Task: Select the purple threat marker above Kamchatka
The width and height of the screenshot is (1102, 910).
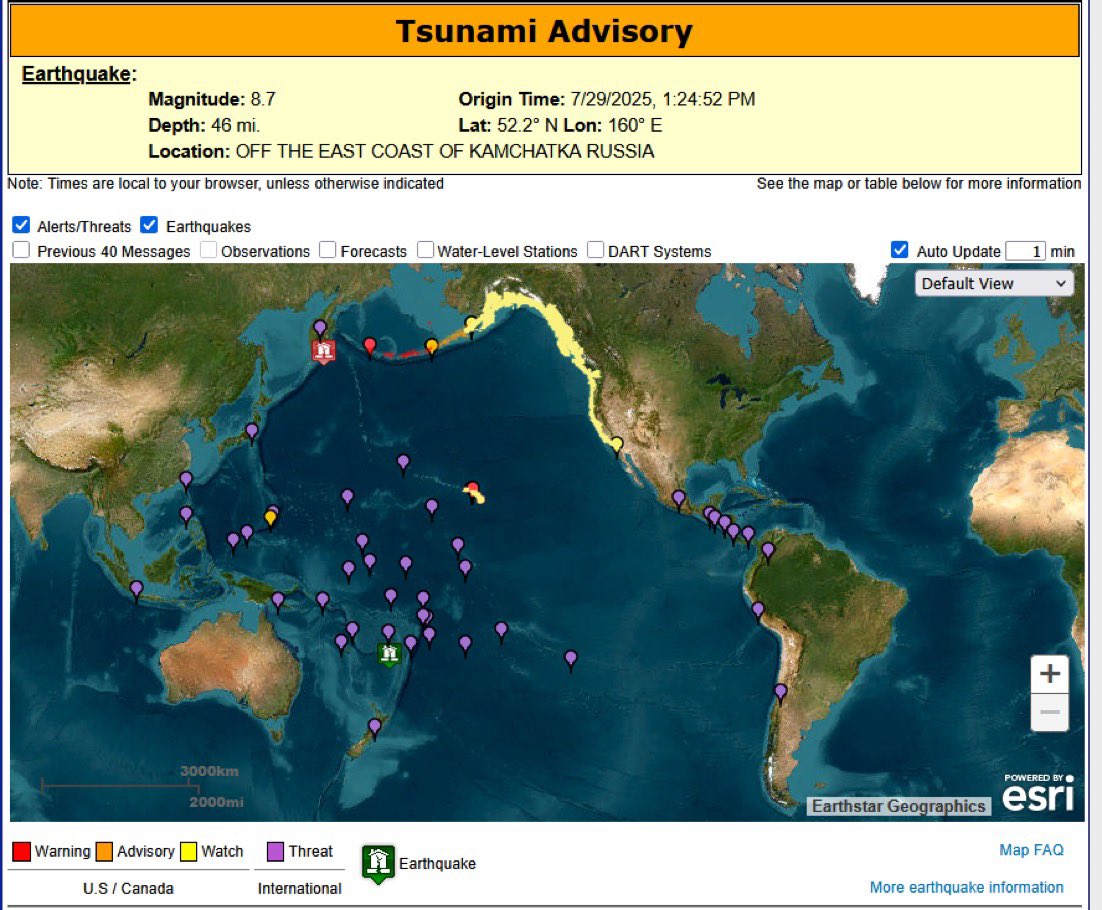Action: pyautogui.click(x=320, y=328)
